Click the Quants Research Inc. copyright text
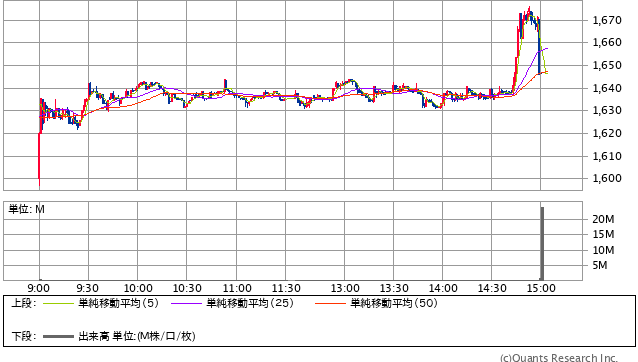Viewport: 638px width, 362px height. click(559, 358)
